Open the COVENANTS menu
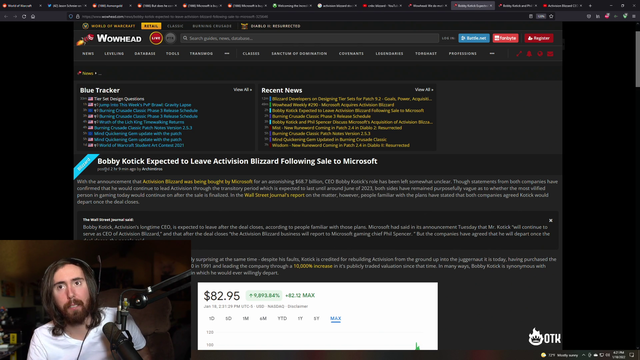Screen dimensions: 640x360 point(351,53)
